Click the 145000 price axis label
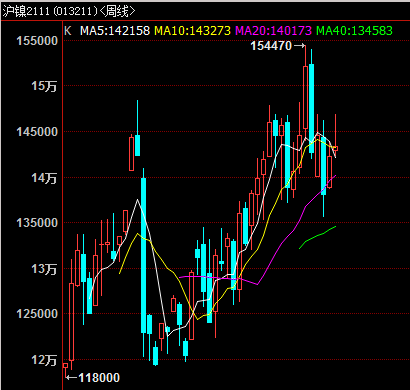410x390 pixels. pyautogui.click(x=37, y=132)
